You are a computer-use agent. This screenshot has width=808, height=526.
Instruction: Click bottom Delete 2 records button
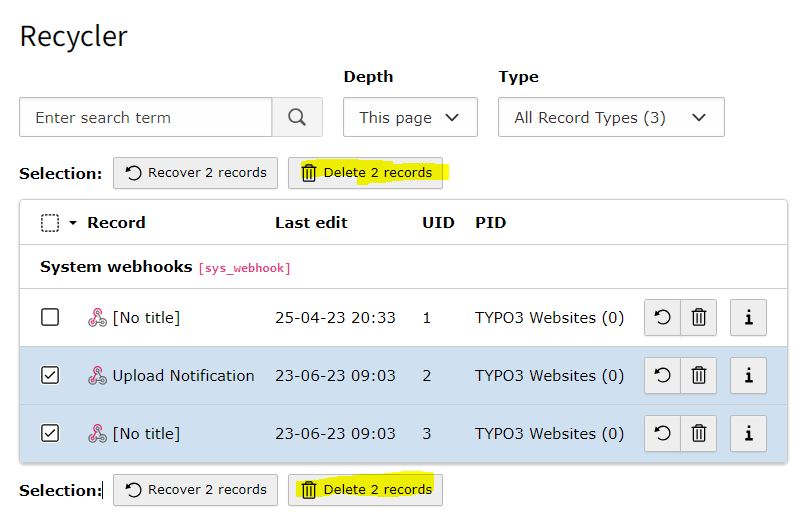[x=366, y=490]
